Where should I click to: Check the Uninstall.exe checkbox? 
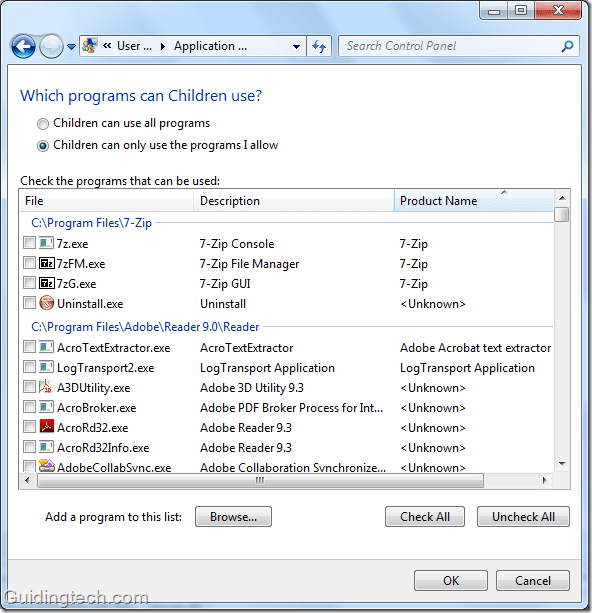pyautogui.click(x=29, y=303)
